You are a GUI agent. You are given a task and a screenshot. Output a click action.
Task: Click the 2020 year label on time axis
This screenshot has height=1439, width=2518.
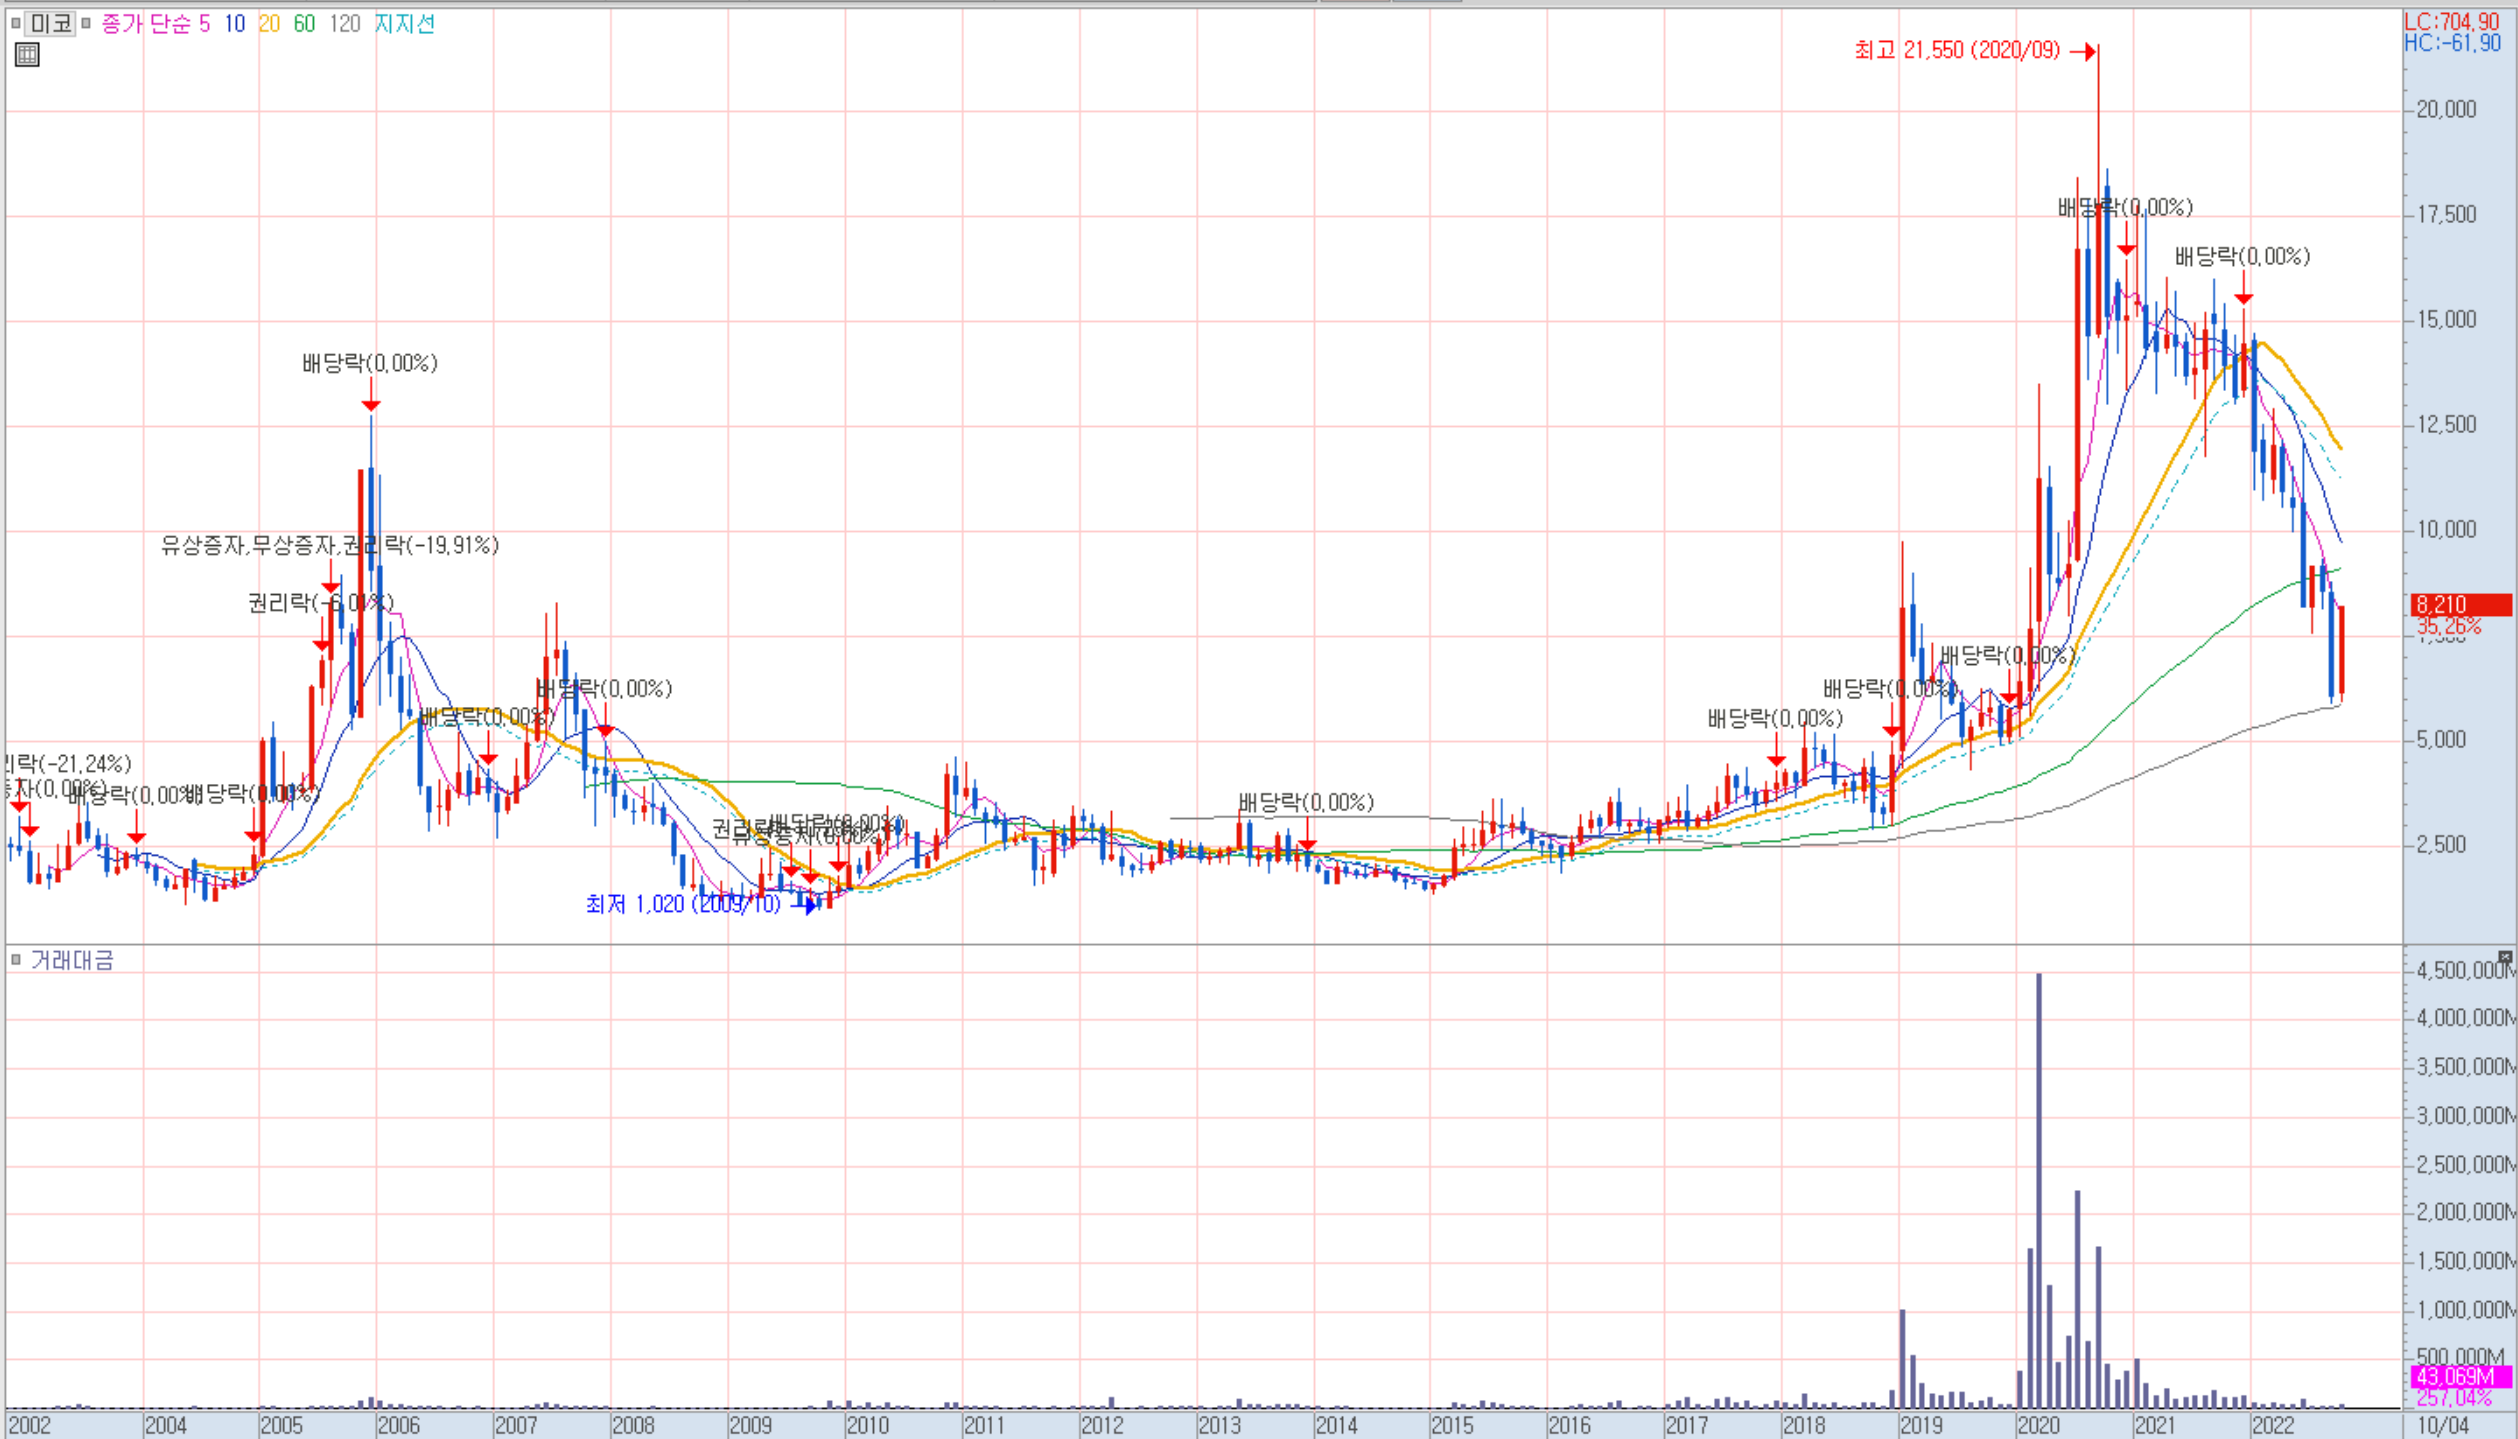click(2037, 1425)
